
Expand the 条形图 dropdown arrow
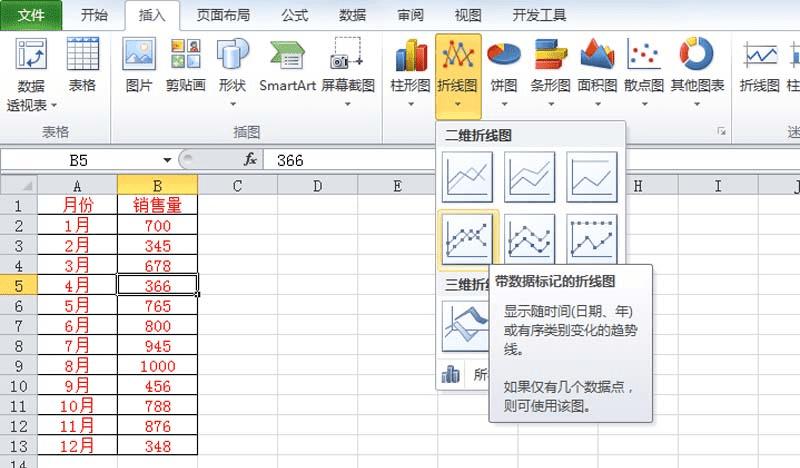point(551,104)
